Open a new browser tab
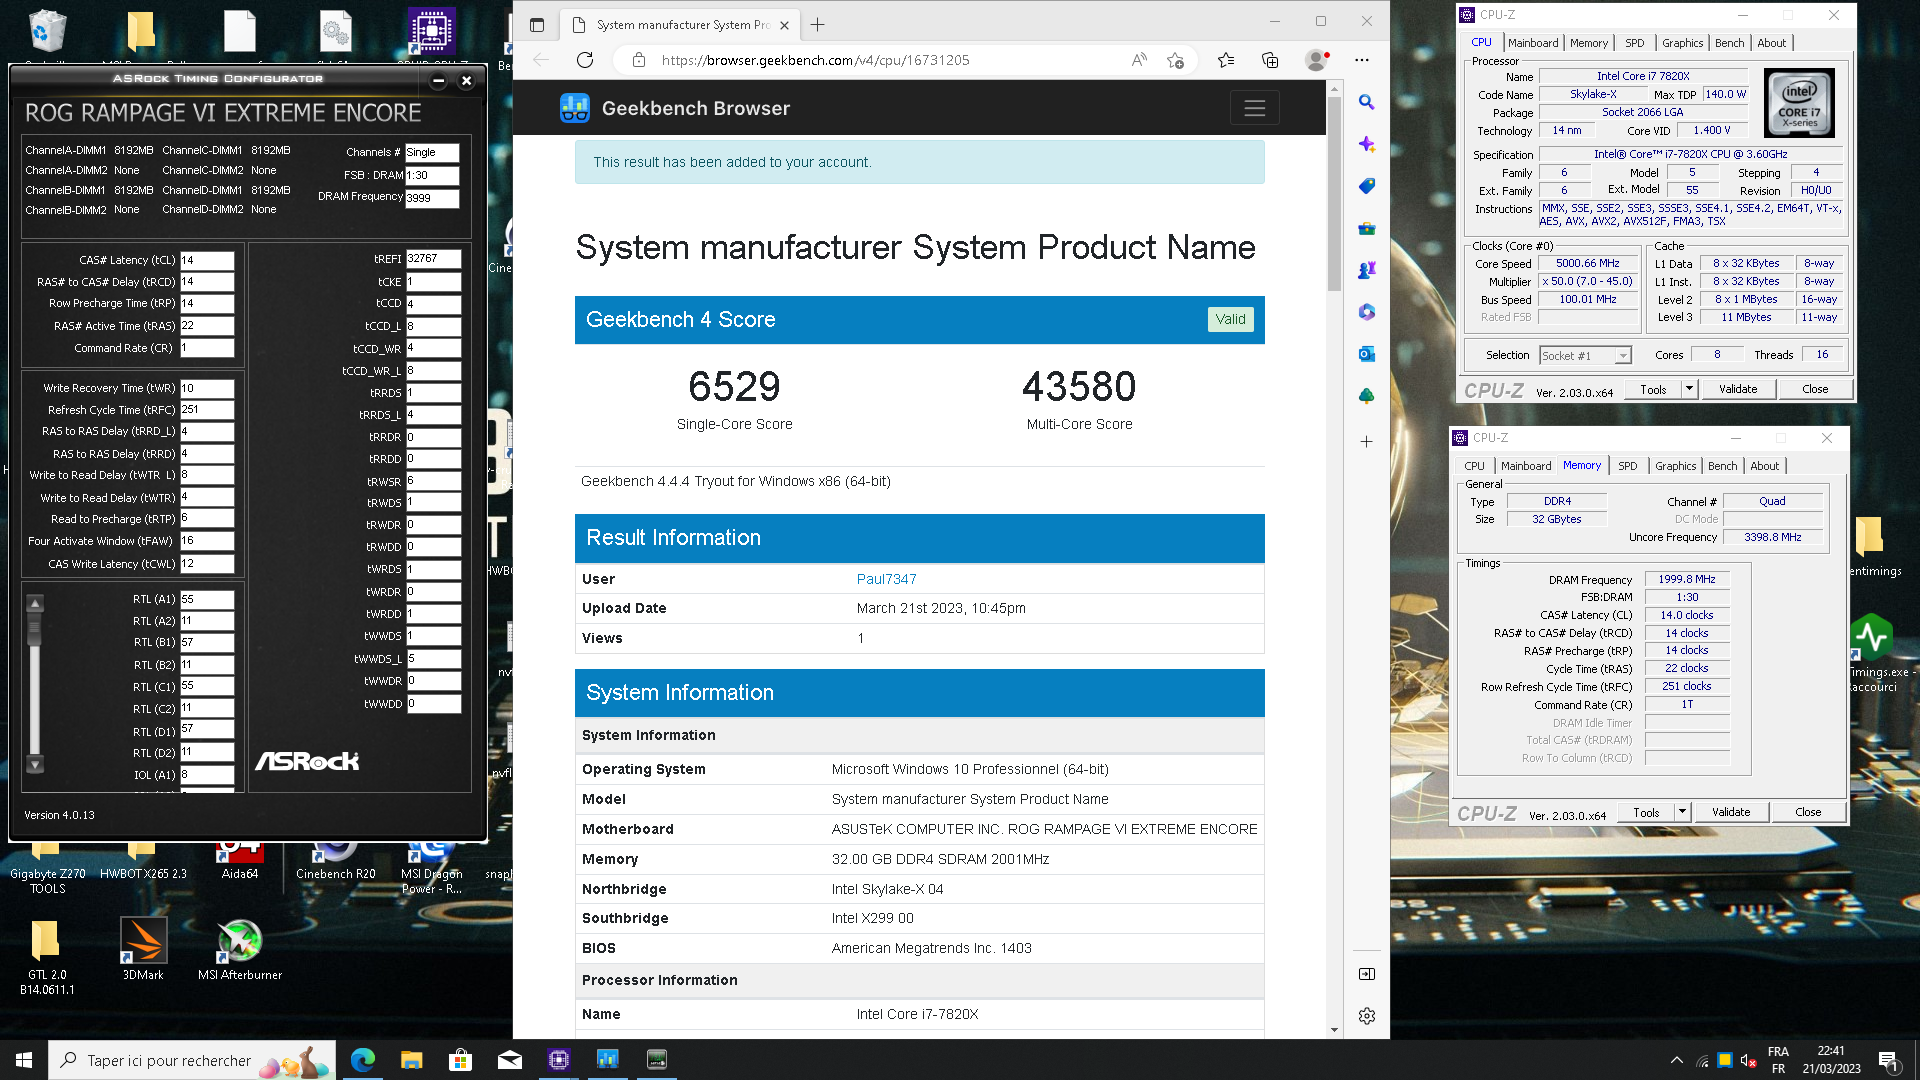This screenshot has width=1920, height=1080. click(x=818, y=25)
